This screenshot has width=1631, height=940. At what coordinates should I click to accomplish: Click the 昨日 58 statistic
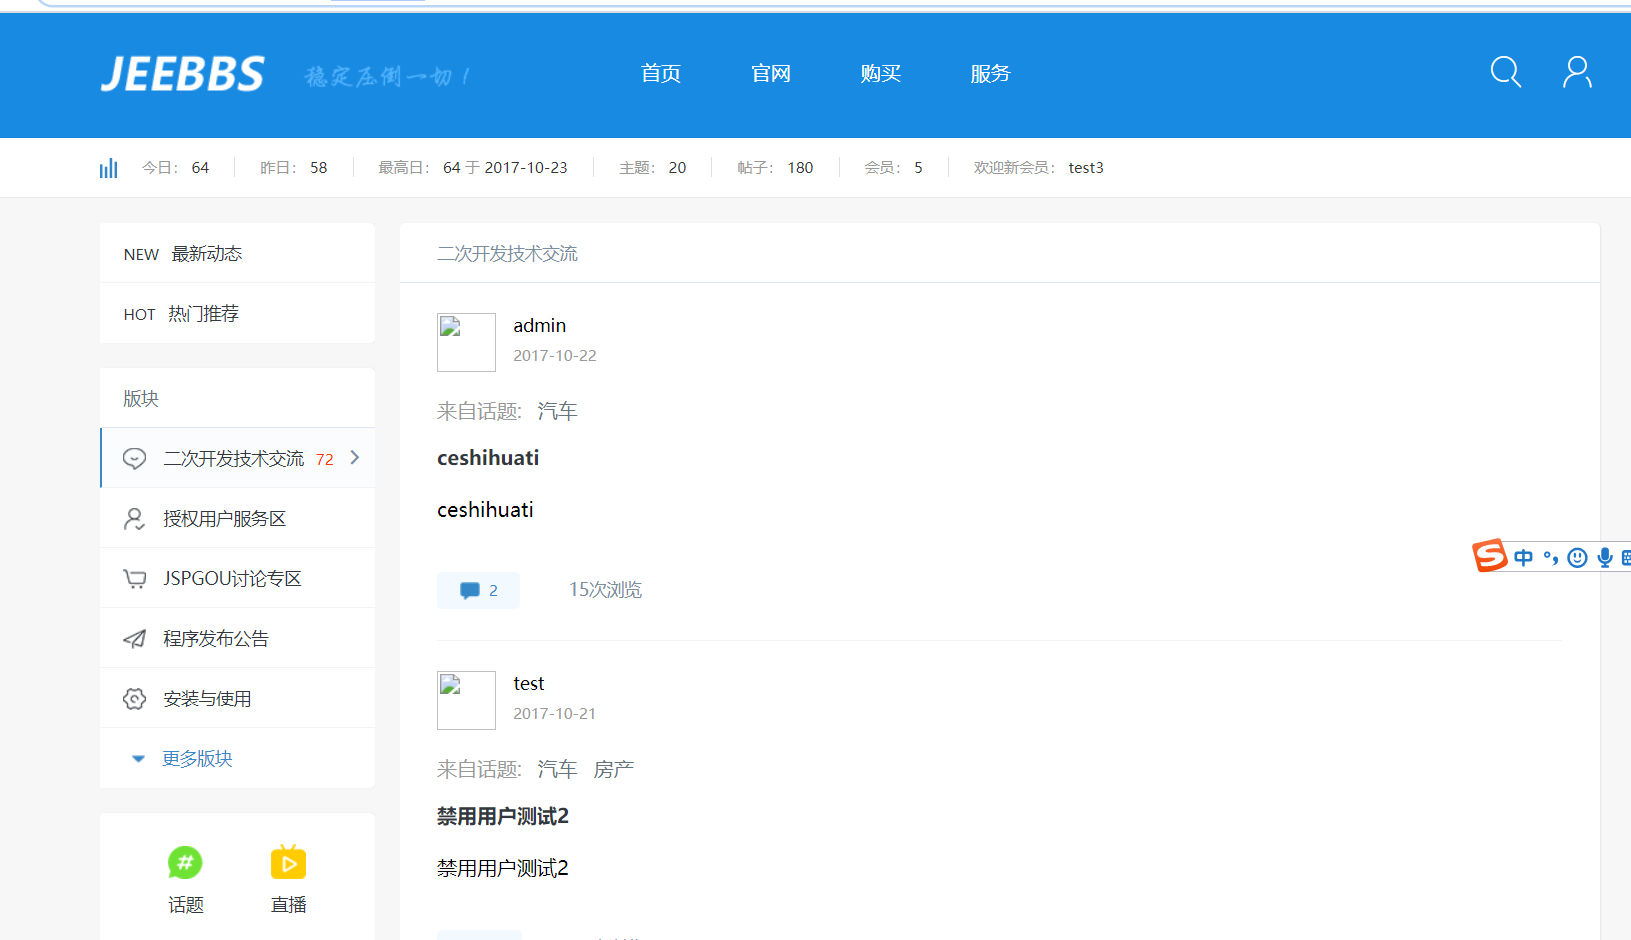(294, 168)
